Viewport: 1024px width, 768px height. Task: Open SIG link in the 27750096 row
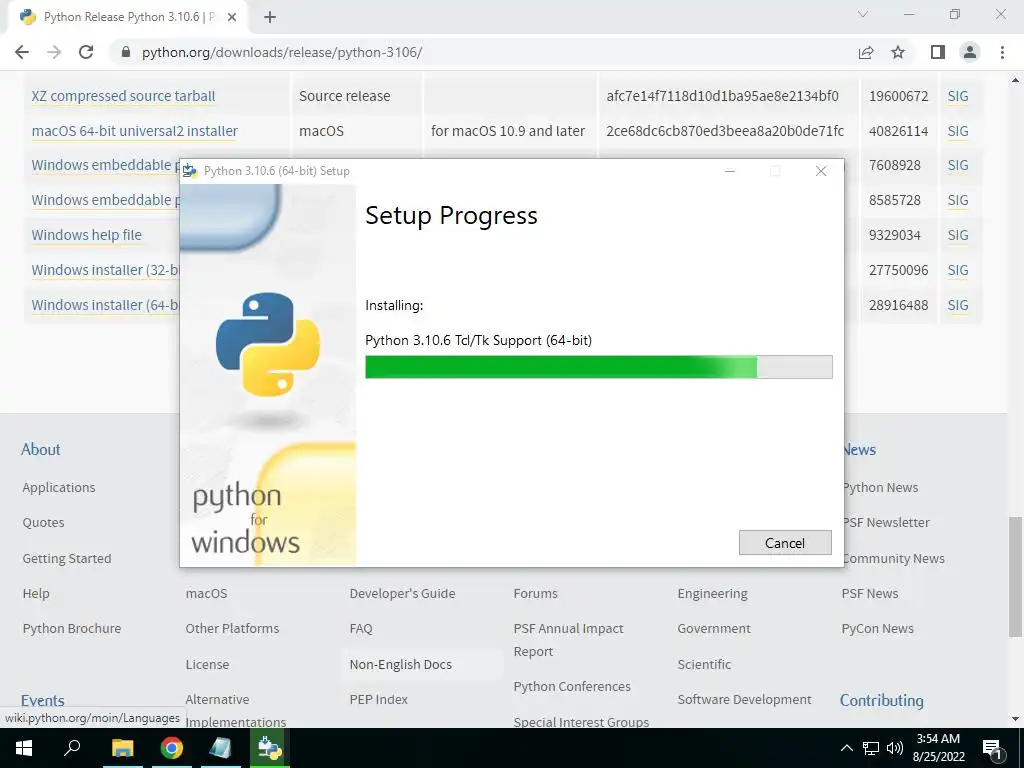coord(957,270)
